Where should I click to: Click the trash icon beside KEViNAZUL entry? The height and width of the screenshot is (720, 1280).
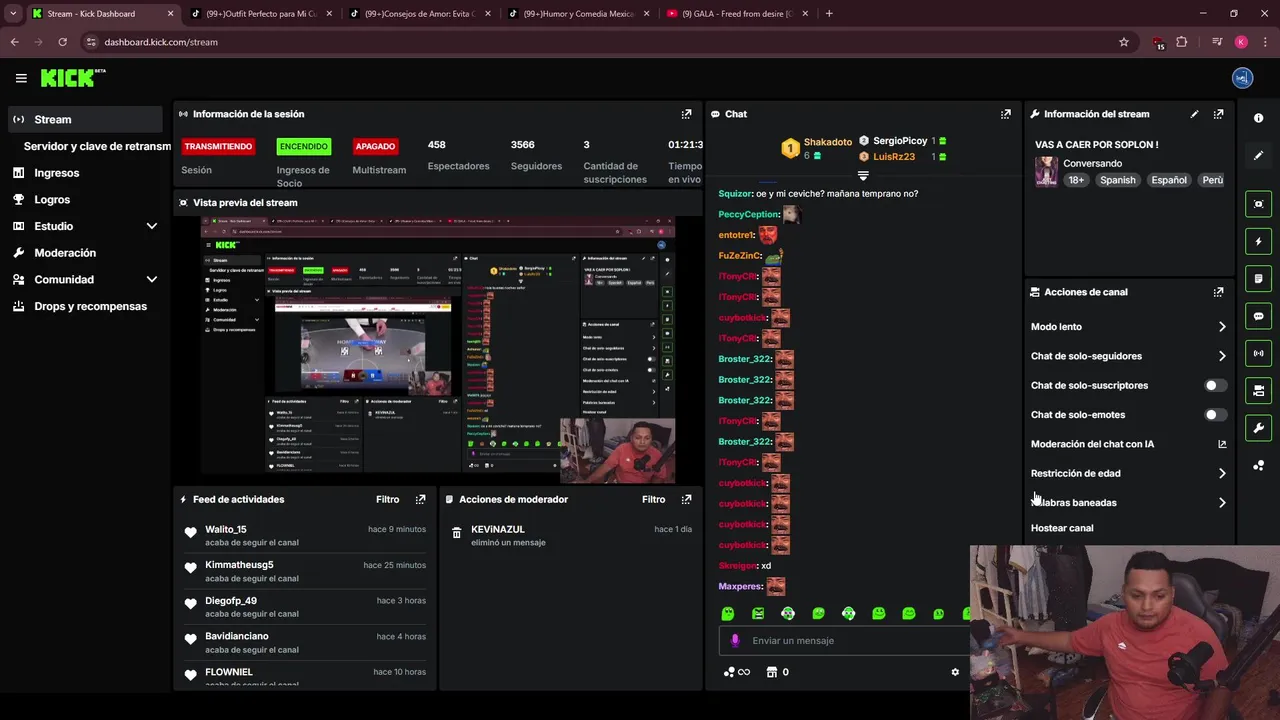[457, 533]
